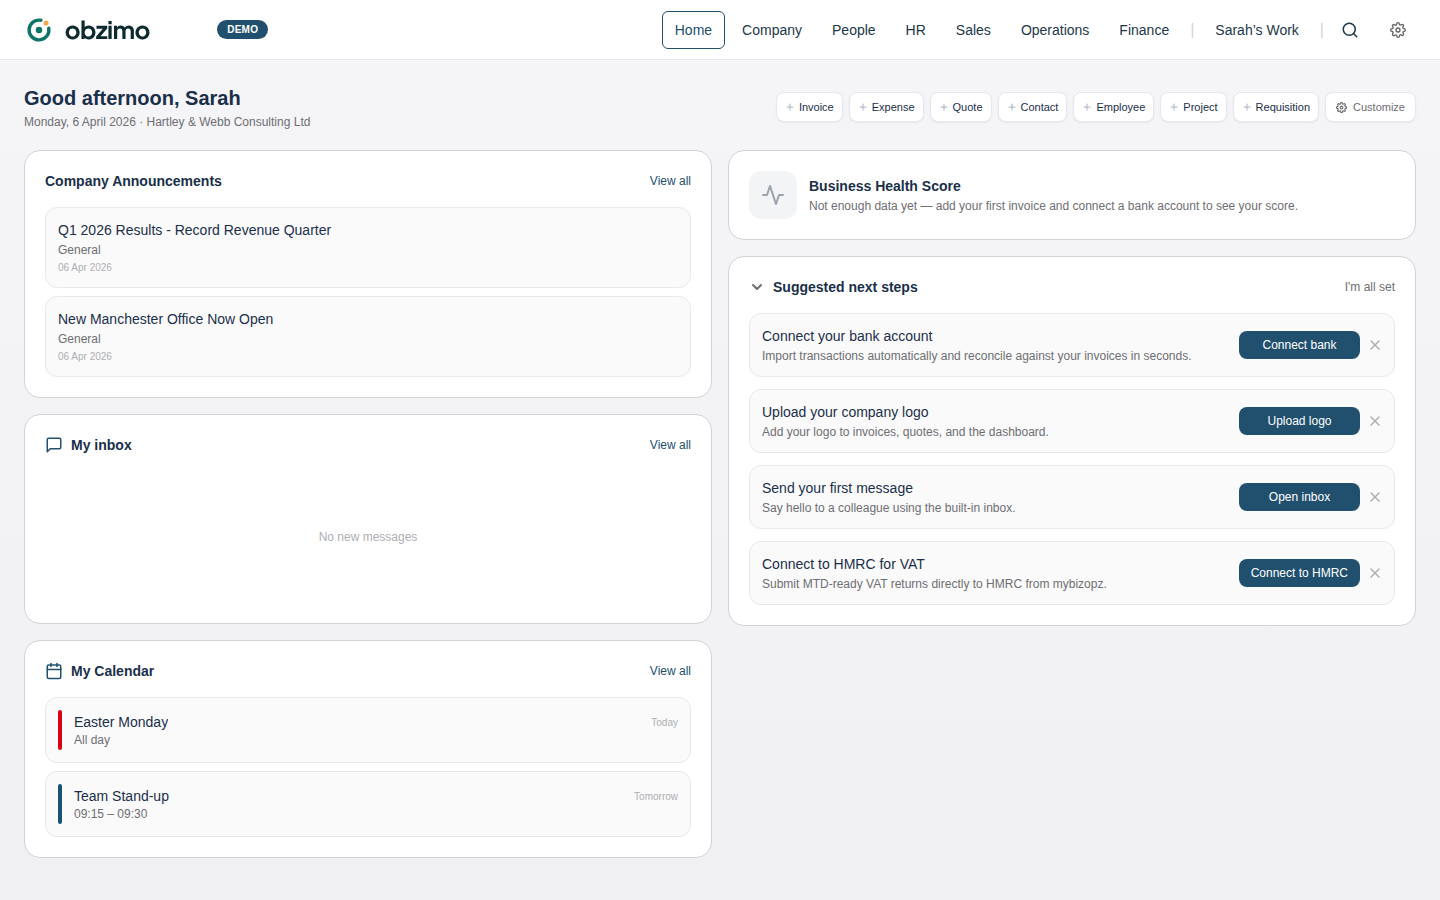Click the DEMO badge
This screenshot has width=1440, height=900.
[242, 30]
